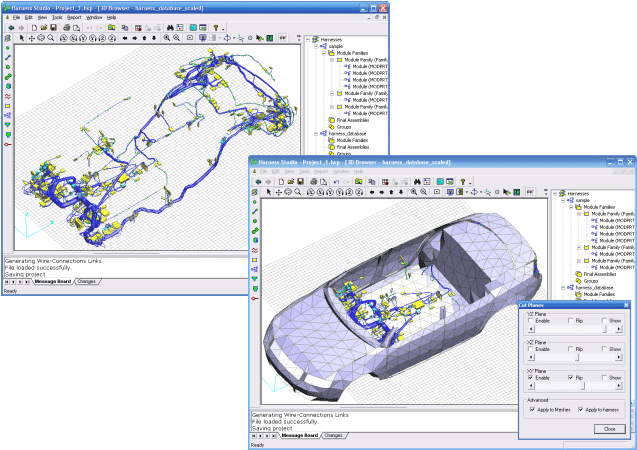
Task: Uncheck Enable for the XY Plane
Action: tap(530, 377)
